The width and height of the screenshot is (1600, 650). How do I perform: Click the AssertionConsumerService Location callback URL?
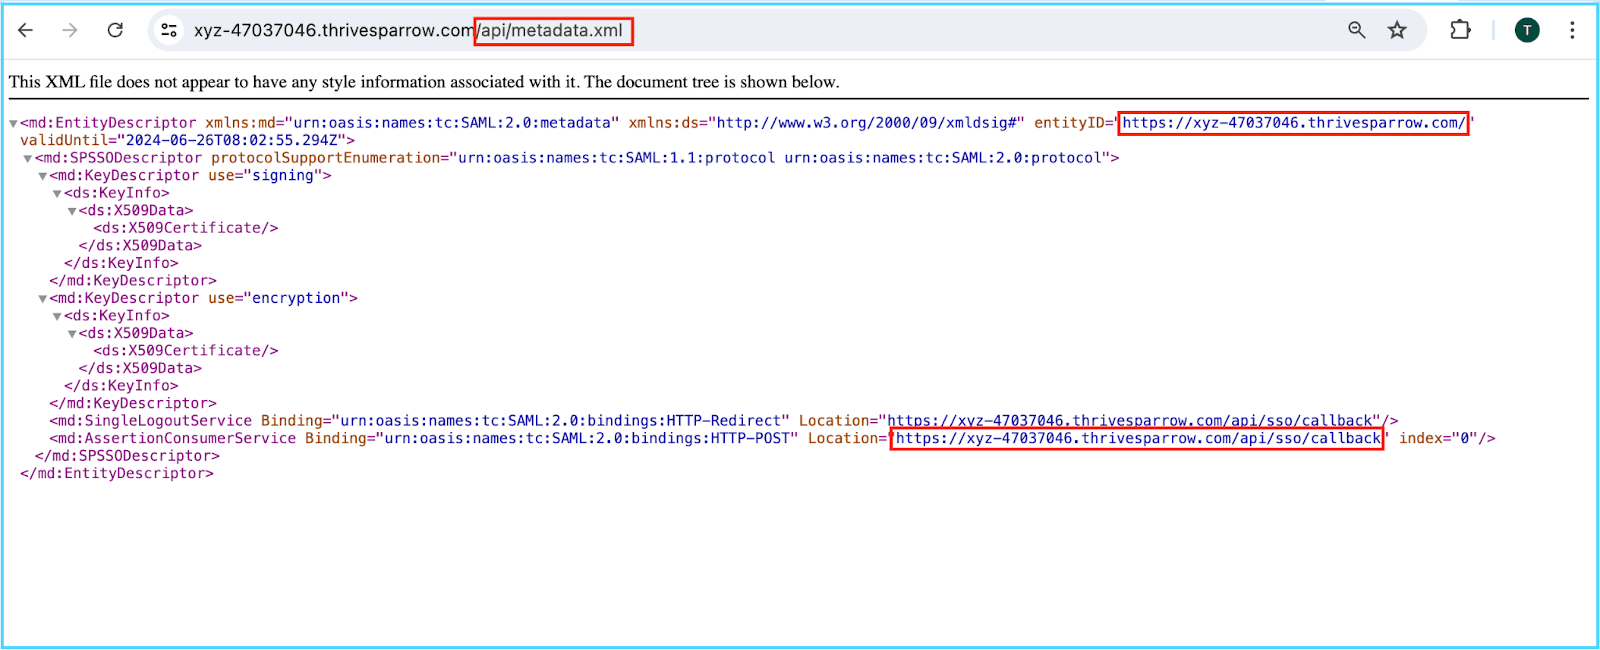[1137, 438]
